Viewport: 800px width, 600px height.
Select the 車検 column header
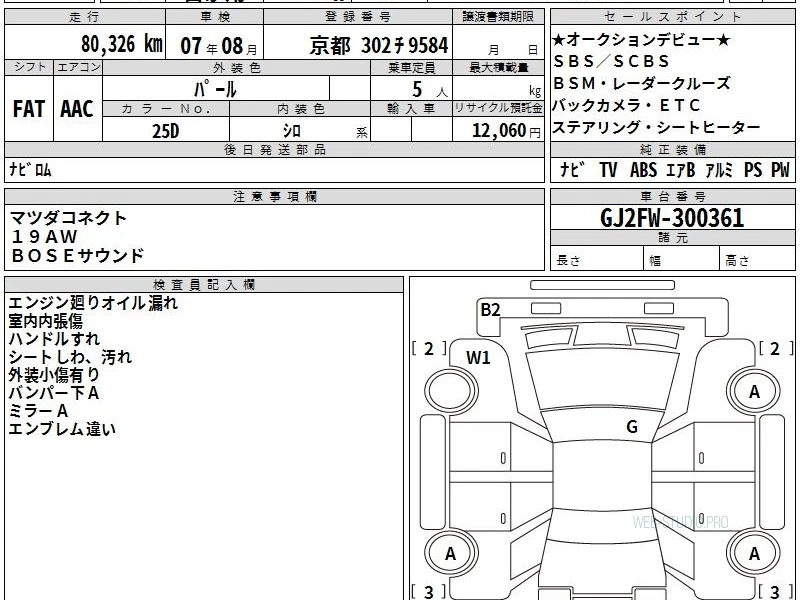coord(215,17)
